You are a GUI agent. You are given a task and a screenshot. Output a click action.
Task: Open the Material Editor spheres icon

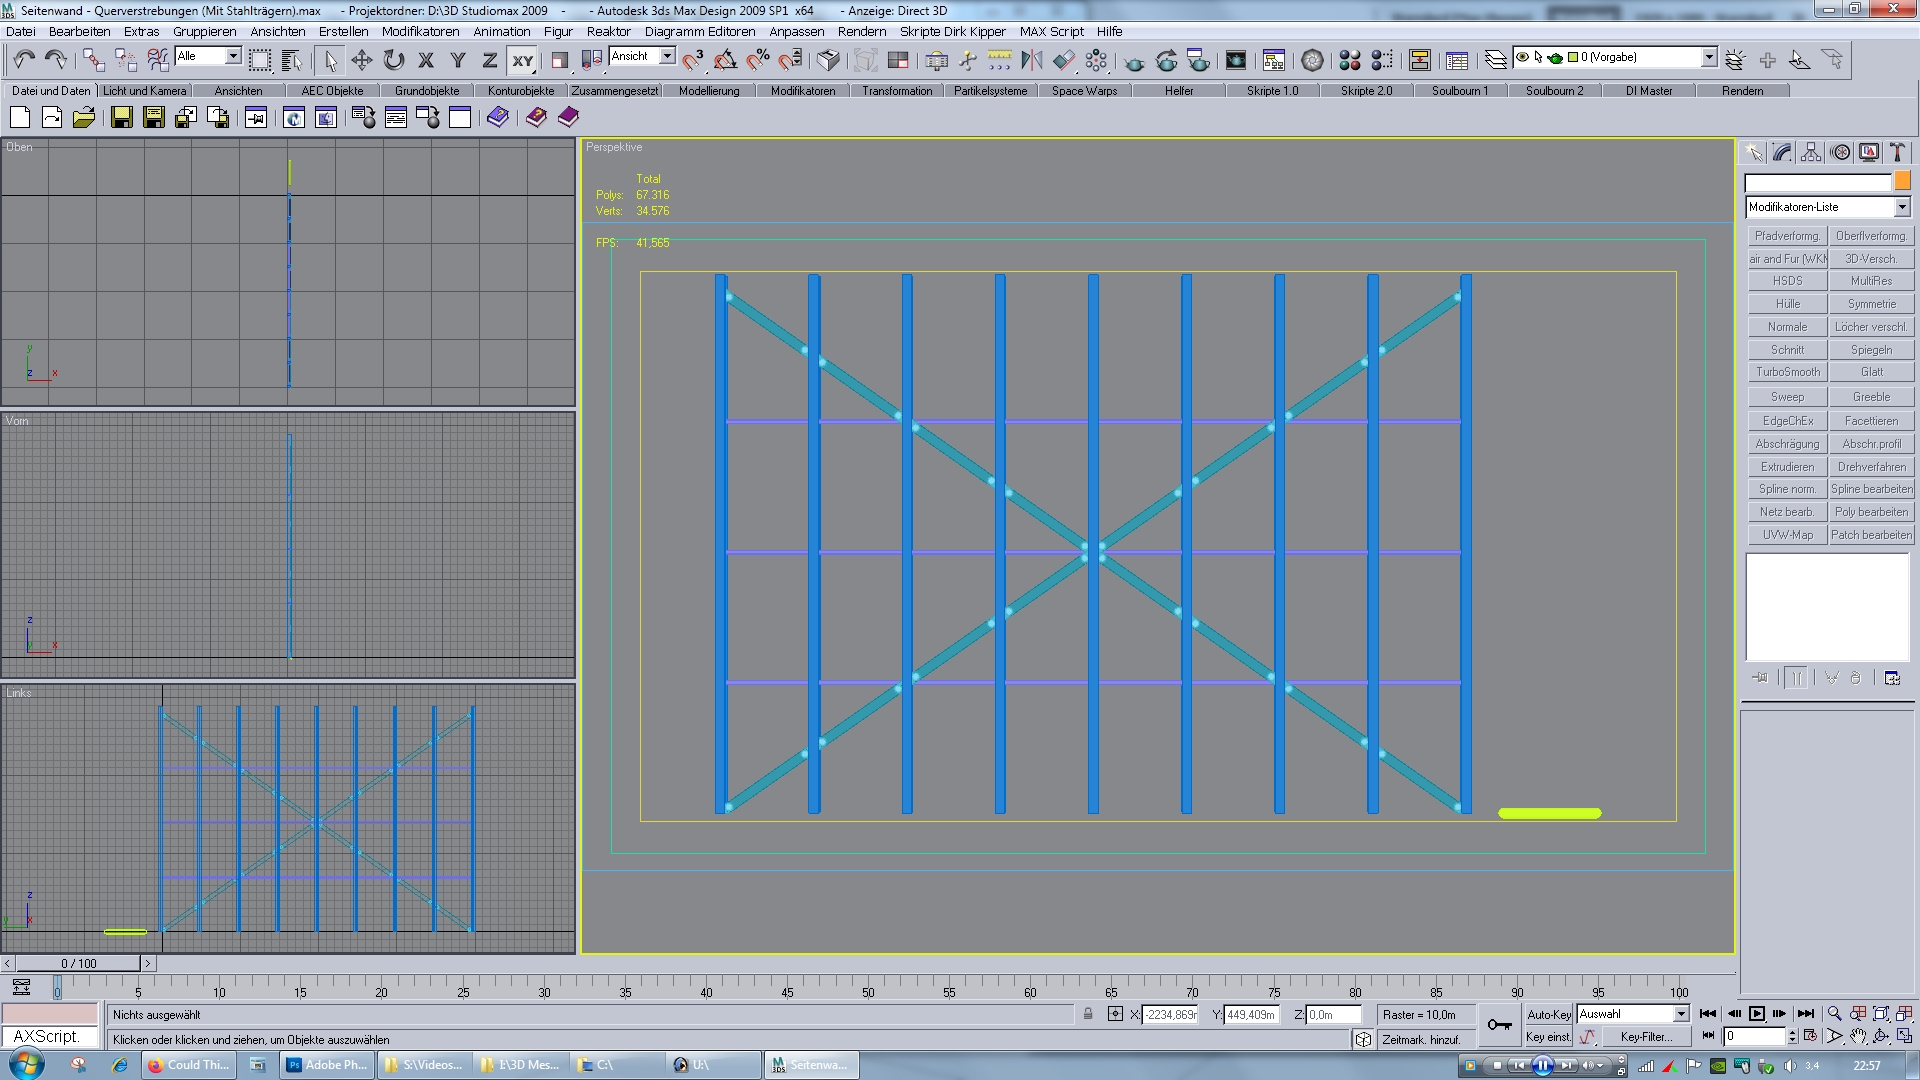pos(1349,60)
